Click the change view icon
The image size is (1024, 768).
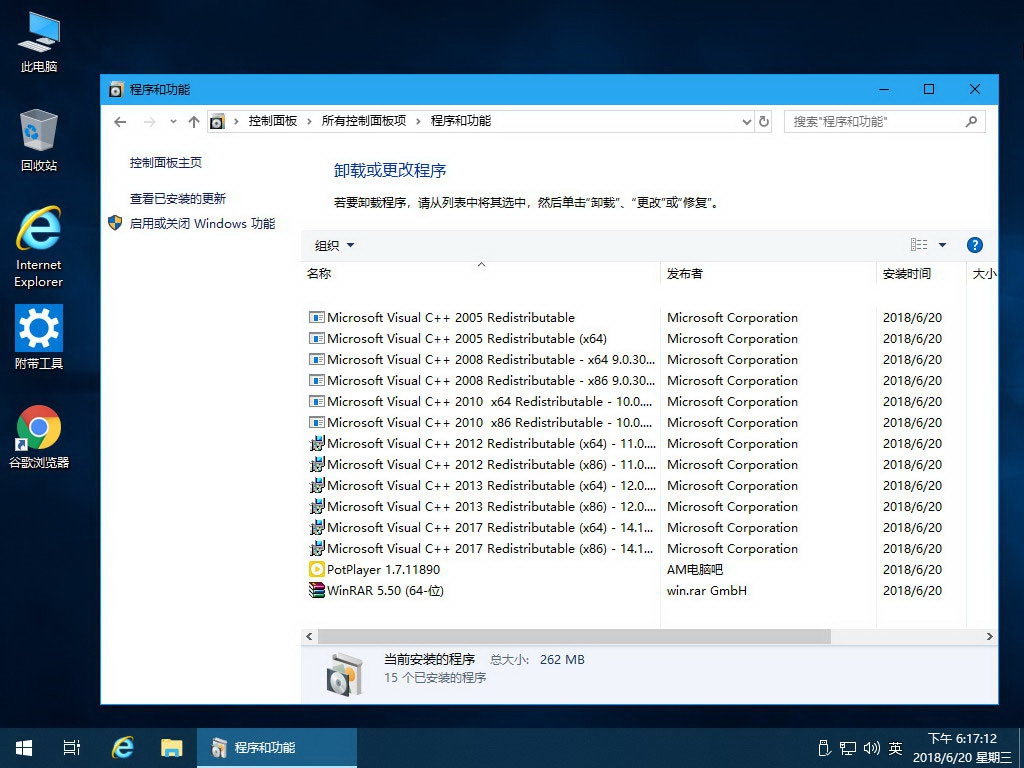pyautogui.click(x=919, y=245)
